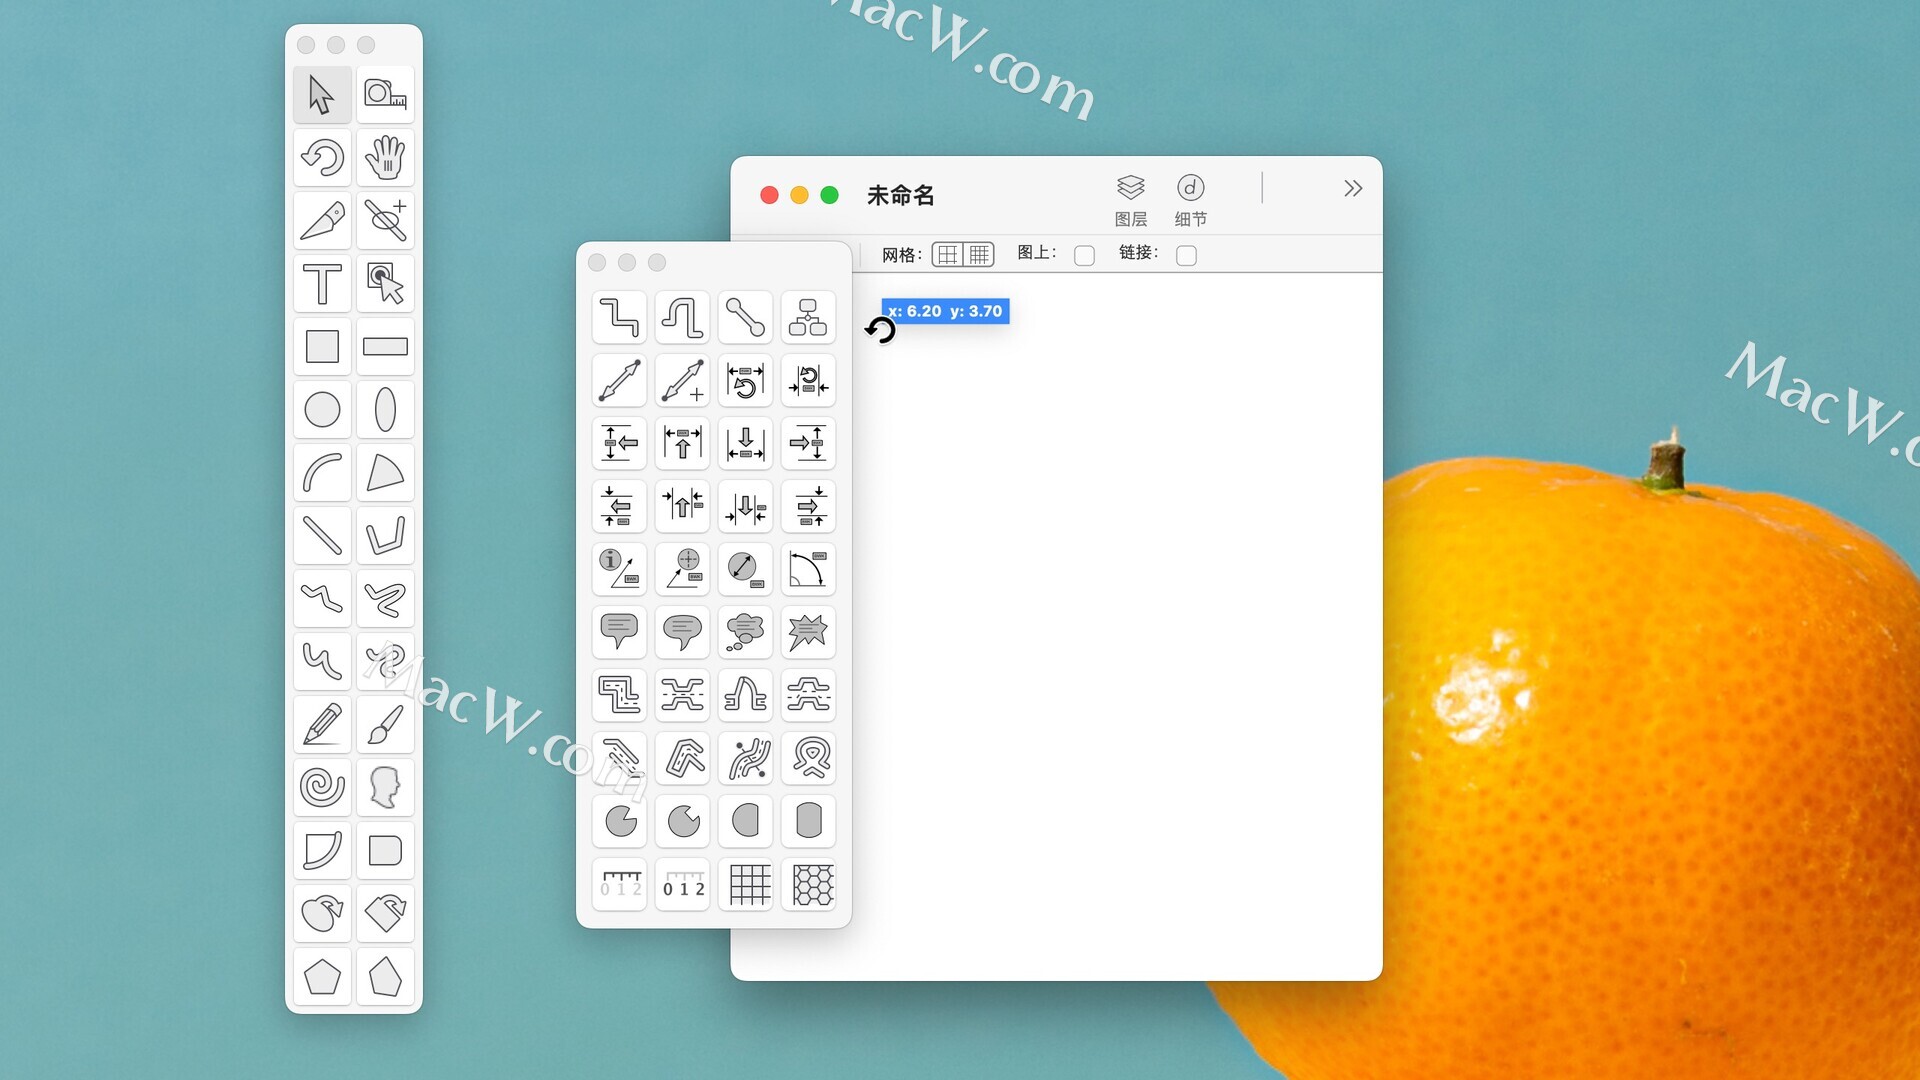Image resolution: width=1920 pixels, height=1080 pixels.
Task: Select the head silhouette tool
Action: click(x=385, y=788)
